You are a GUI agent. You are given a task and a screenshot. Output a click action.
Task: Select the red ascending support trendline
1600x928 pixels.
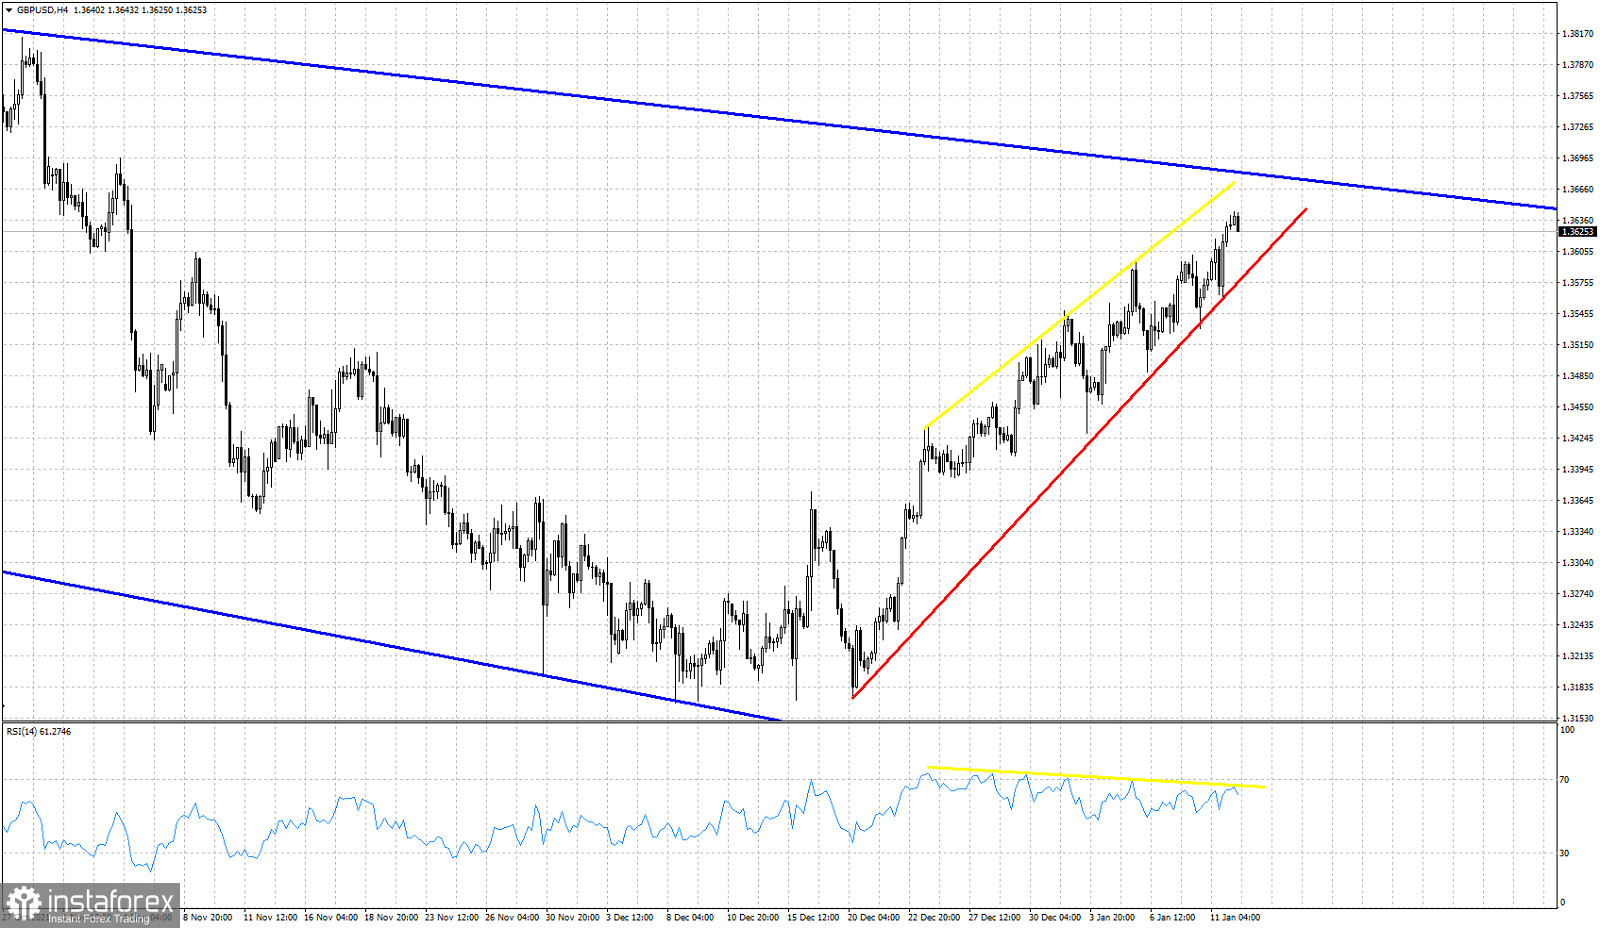[1078, 454]
